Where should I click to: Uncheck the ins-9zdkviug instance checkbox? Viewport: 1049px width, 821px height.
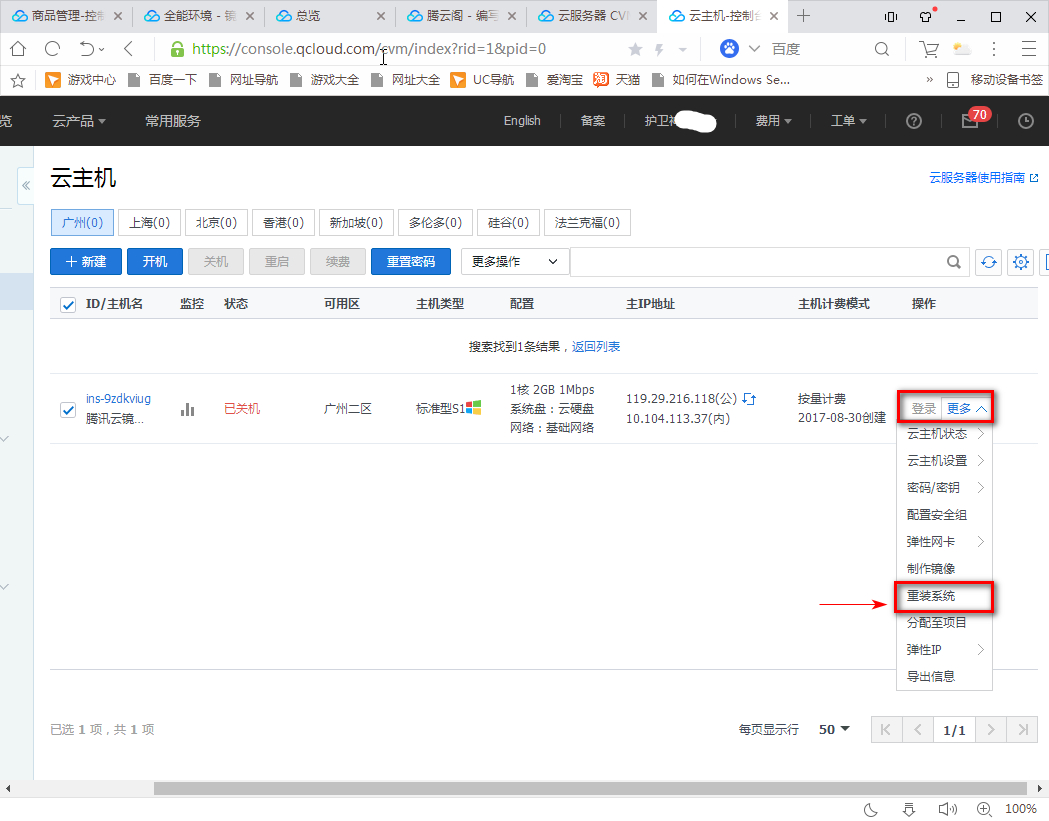tap(68, 409)
